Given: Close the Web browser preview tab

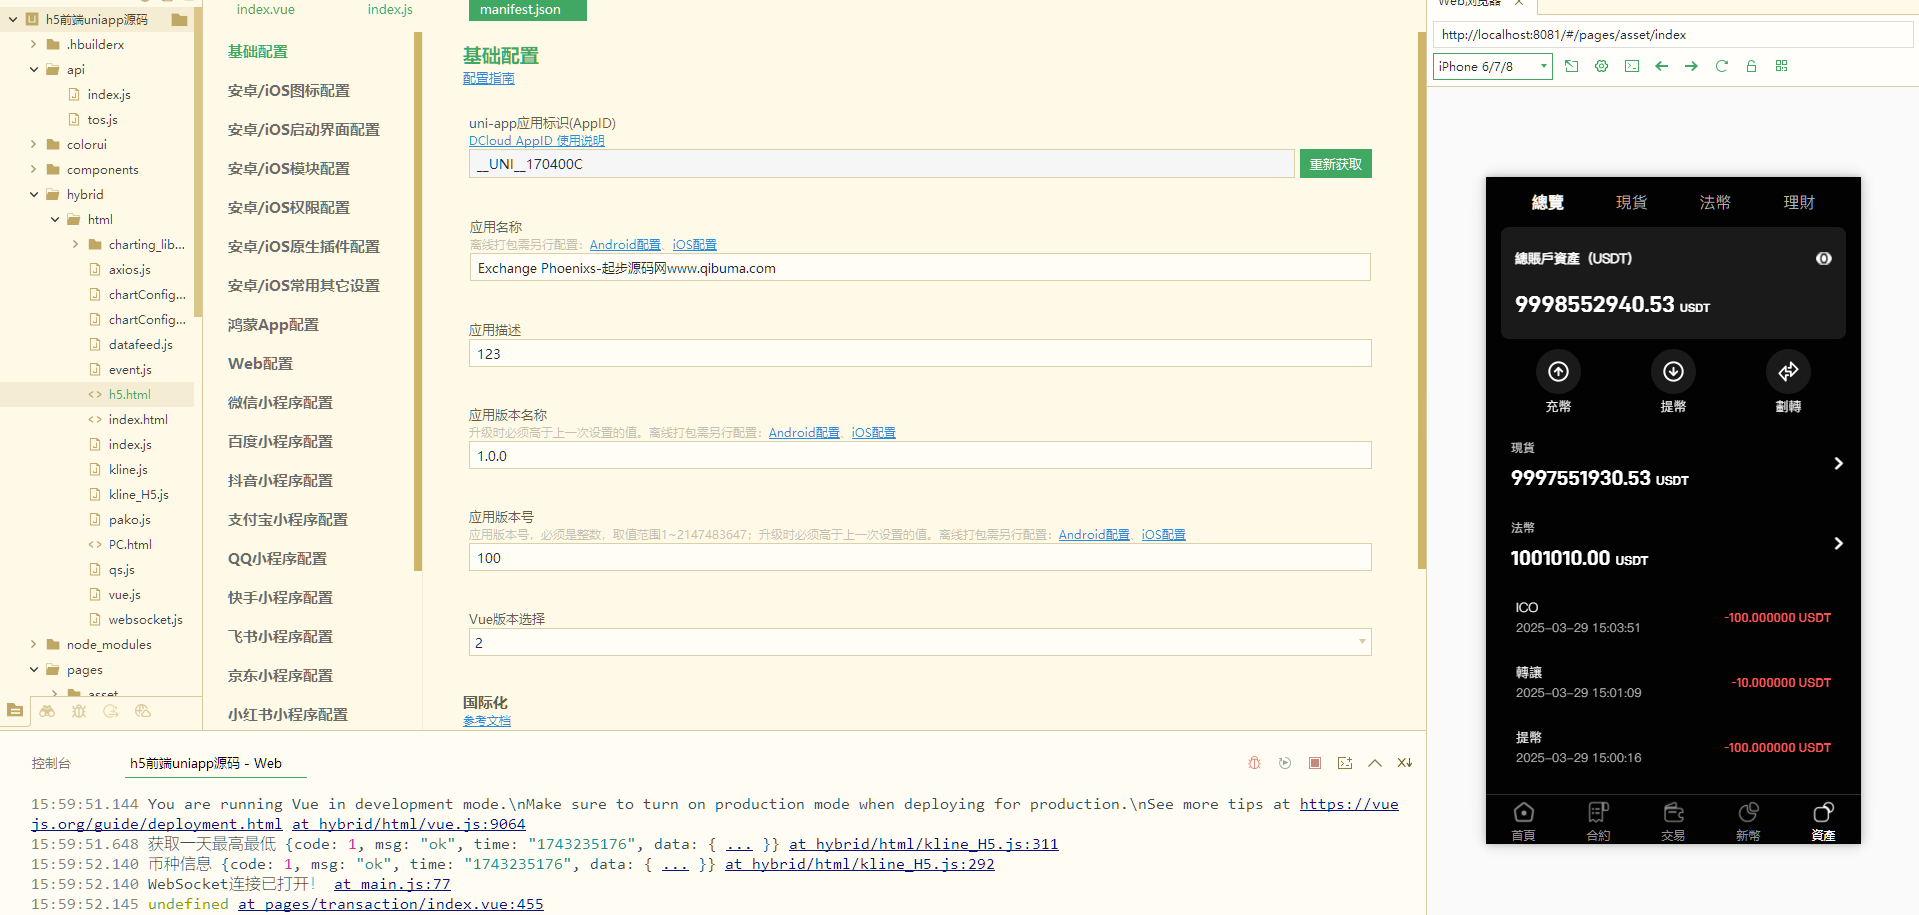Looking at the screenshot, I should 1518,3.
